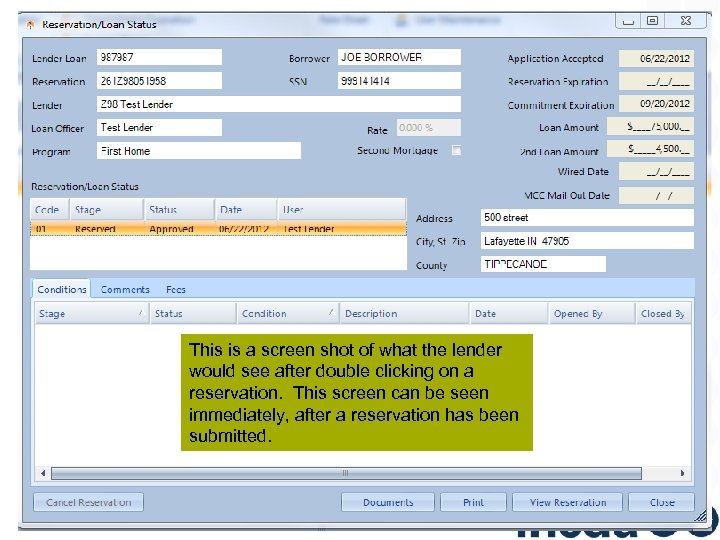Click the Close button at bottom
720x540 pixels.
661,502
